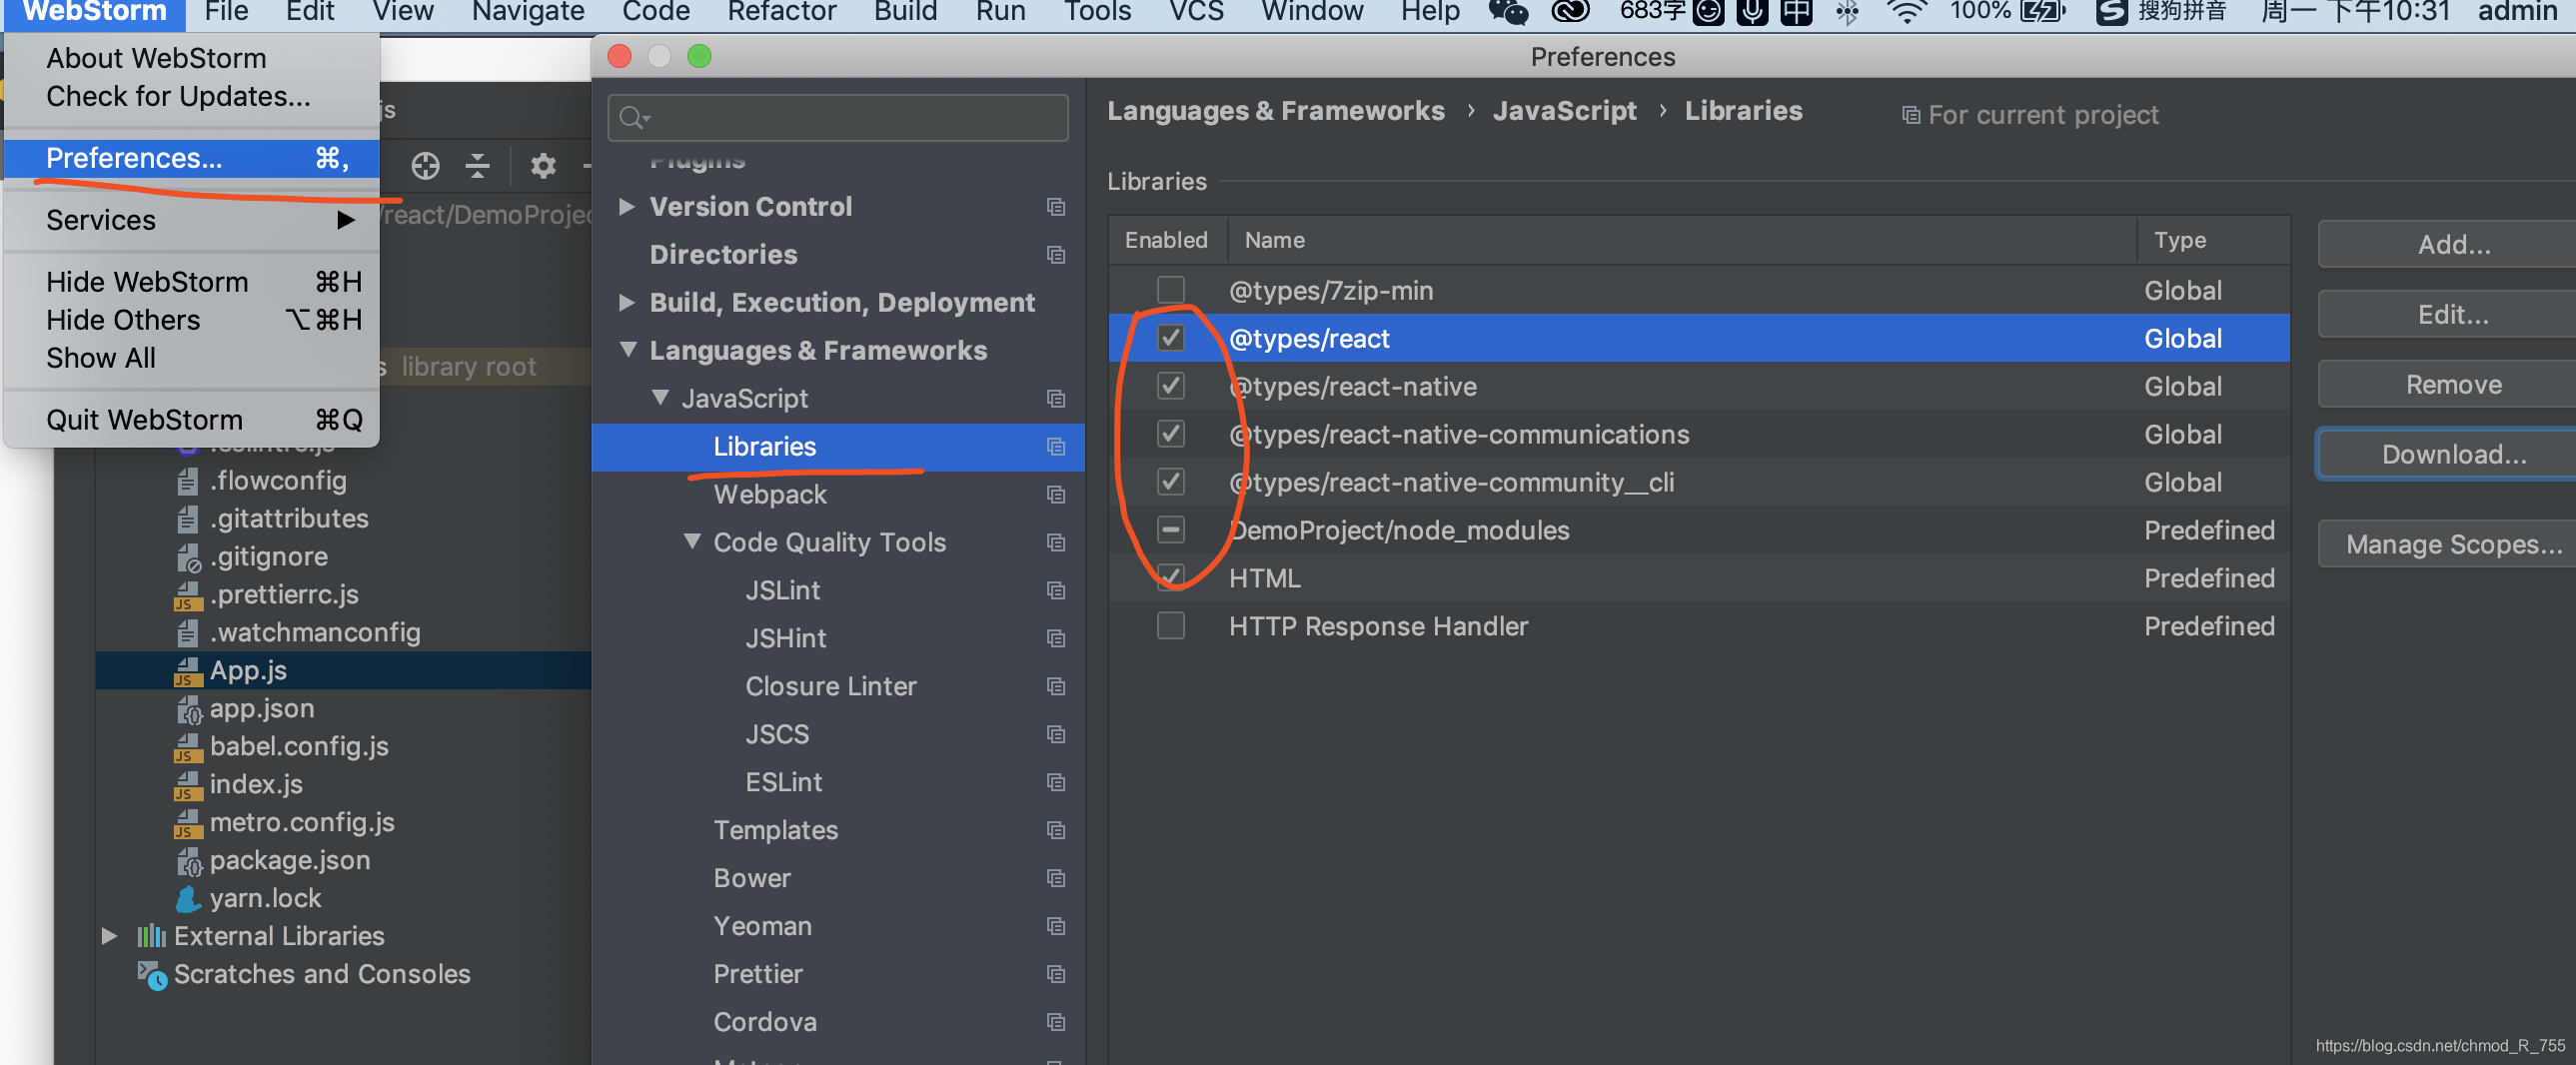This screenshot has width=2576, height=1065.
Task: Click the project-level icon next to Prettier
Action: [1055, 975]
